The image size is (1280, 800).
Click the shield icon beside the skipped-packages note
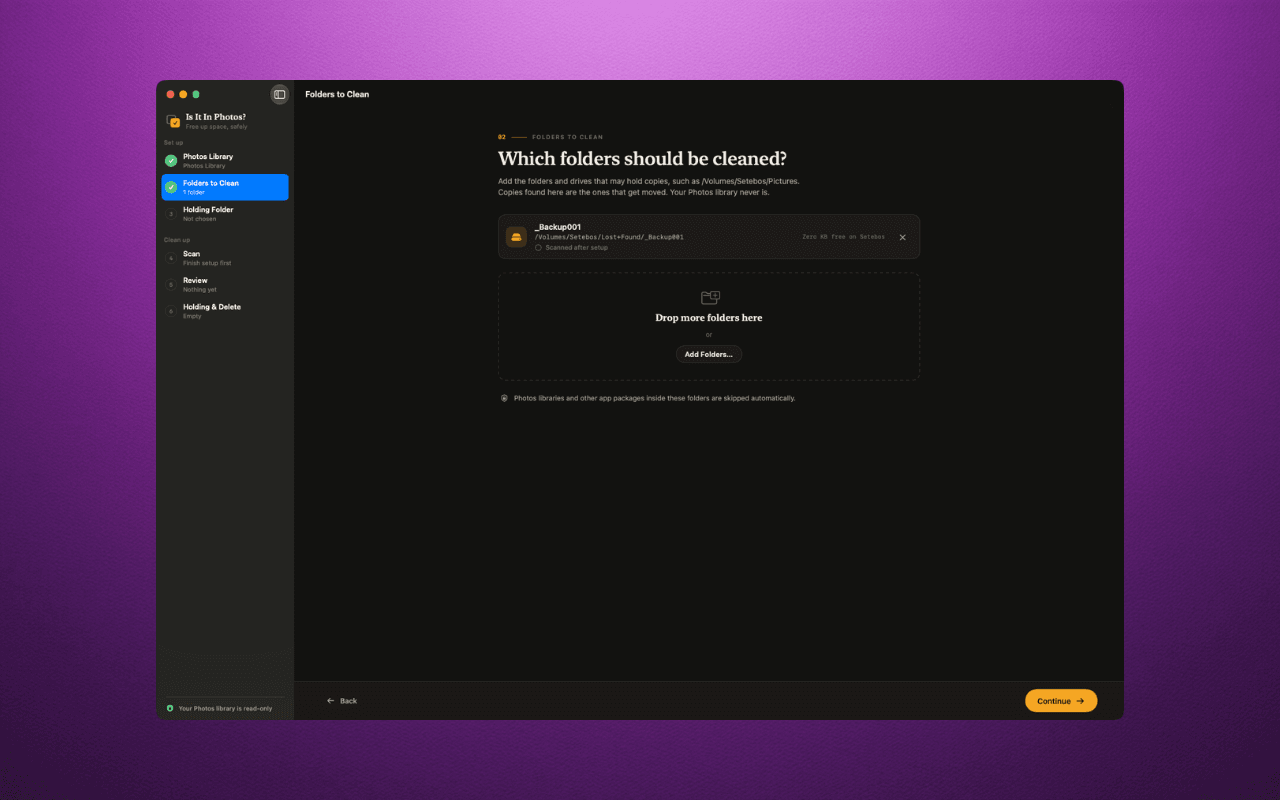(504, 398)
